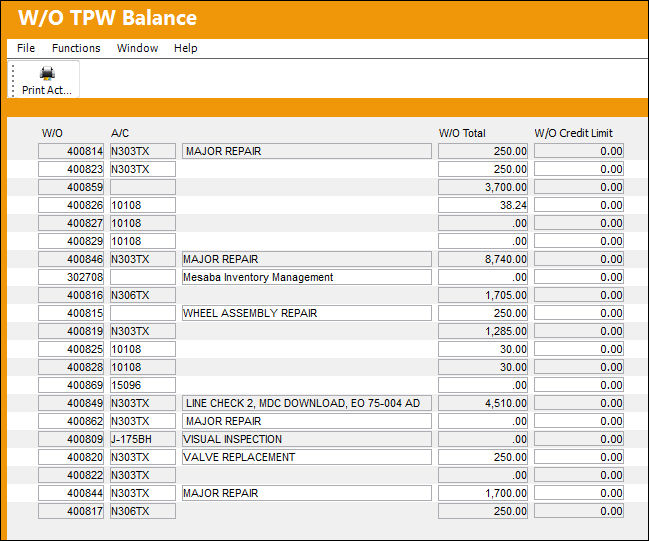This screenshot has width=649, height=541.
Task: Select W/O number 400819 field
Action: tap(71, 331)
